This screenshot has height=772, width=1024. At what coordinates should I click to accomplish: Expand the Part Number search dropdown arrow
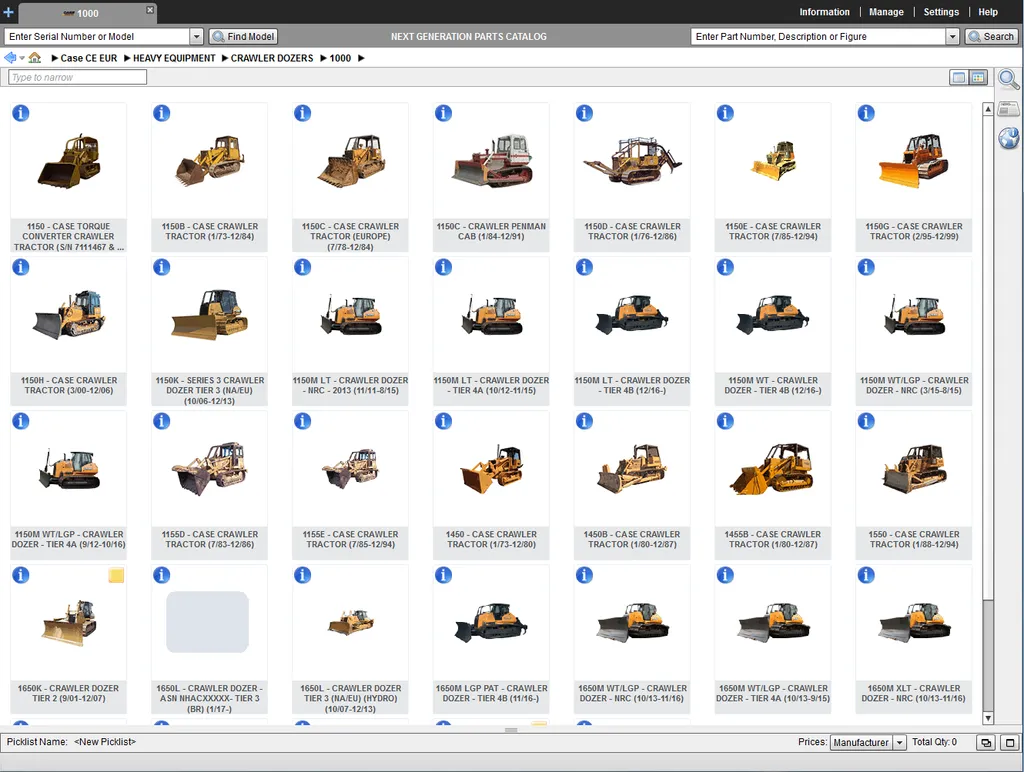point(953,37)
